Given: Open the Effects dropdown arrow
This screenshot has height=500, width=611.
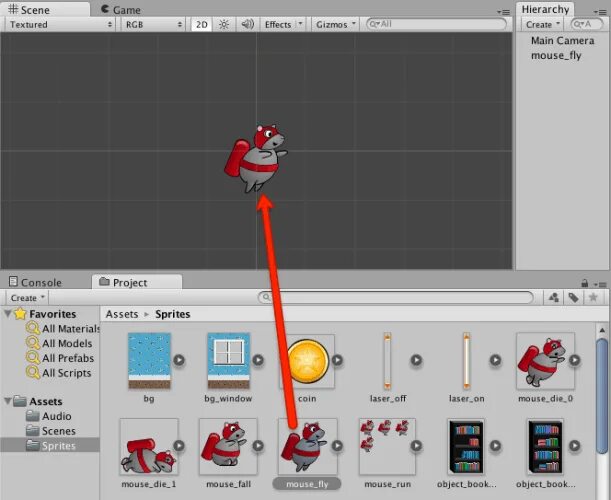Looking at the screenshot, I should [x=300, y=24].
